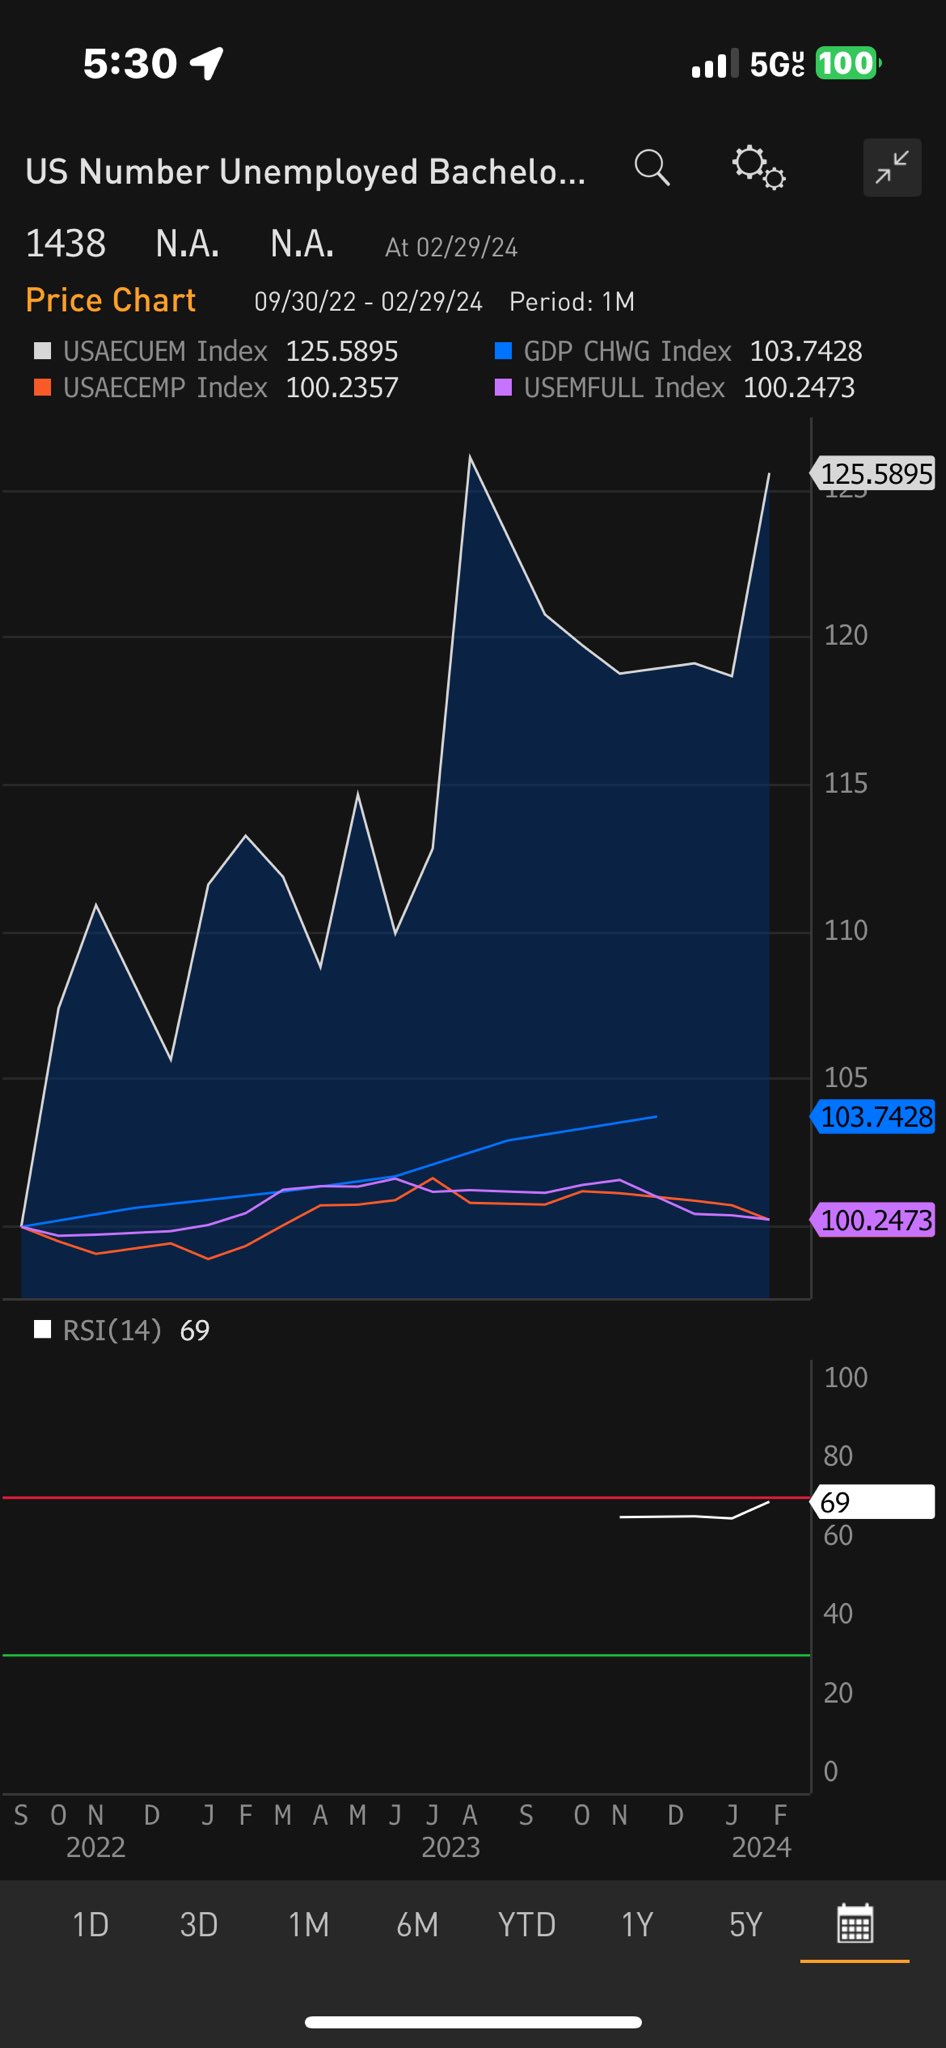The width and height of the screenshot is (946, 2048).
Task: Tap the orange USAECEMP Index swatch
Action: [42, 387]
